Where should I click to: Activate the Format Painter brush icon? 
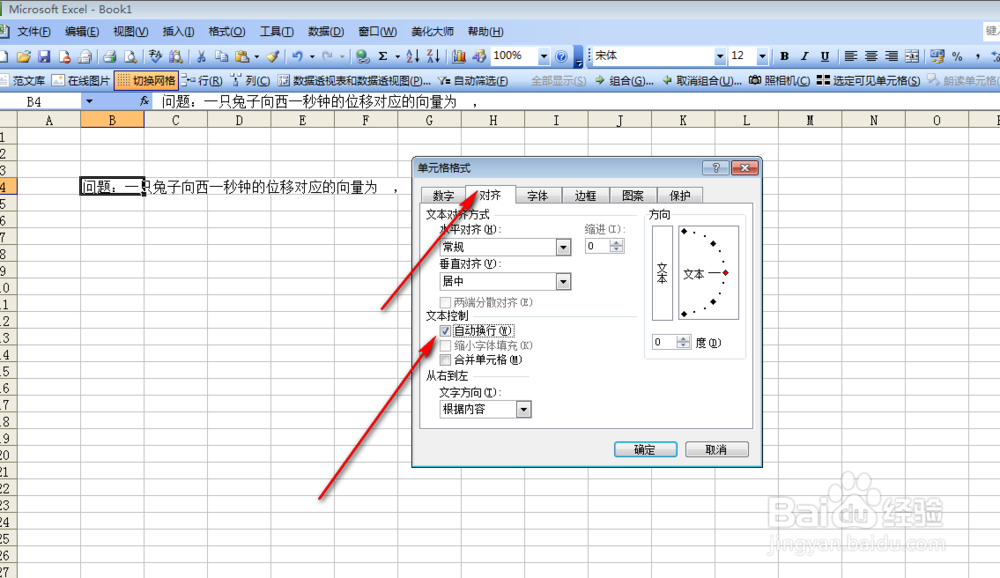click(272, 57)
